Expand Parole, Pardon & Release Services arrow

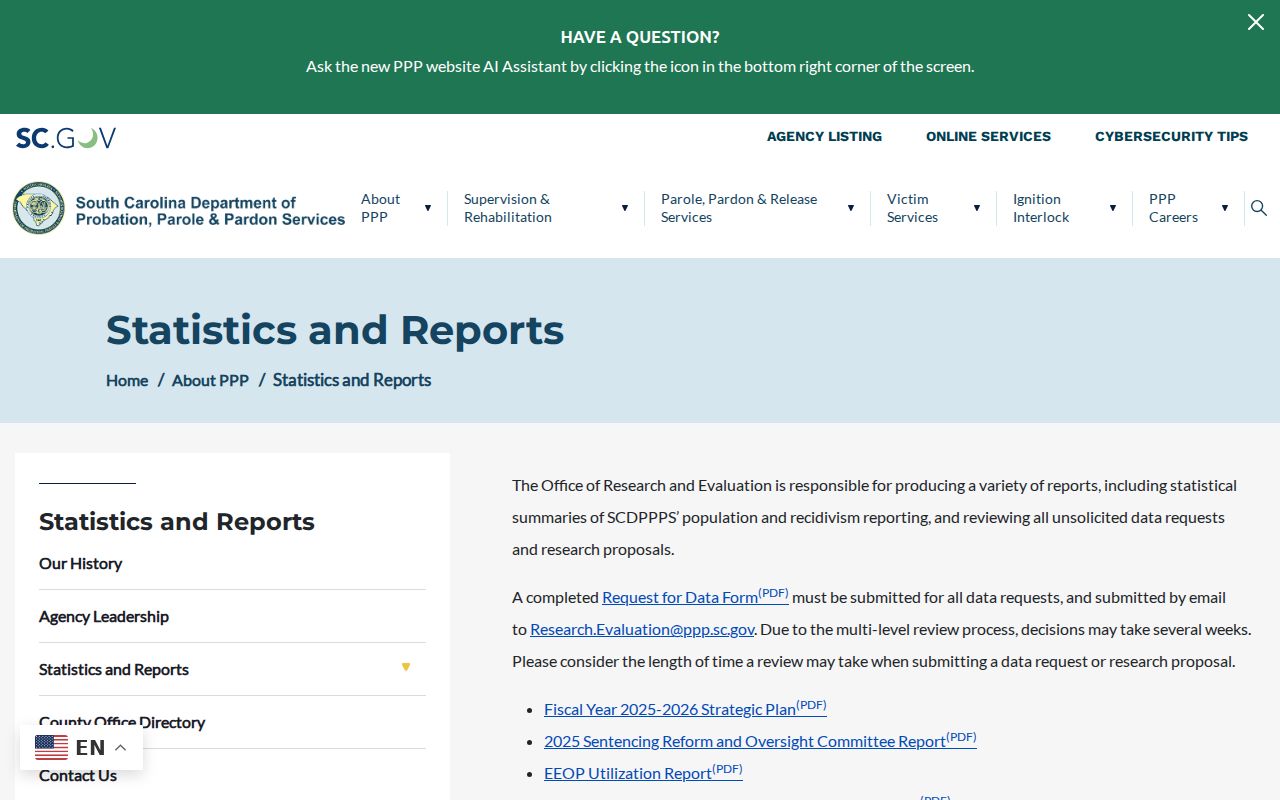(x=851, y=208)
